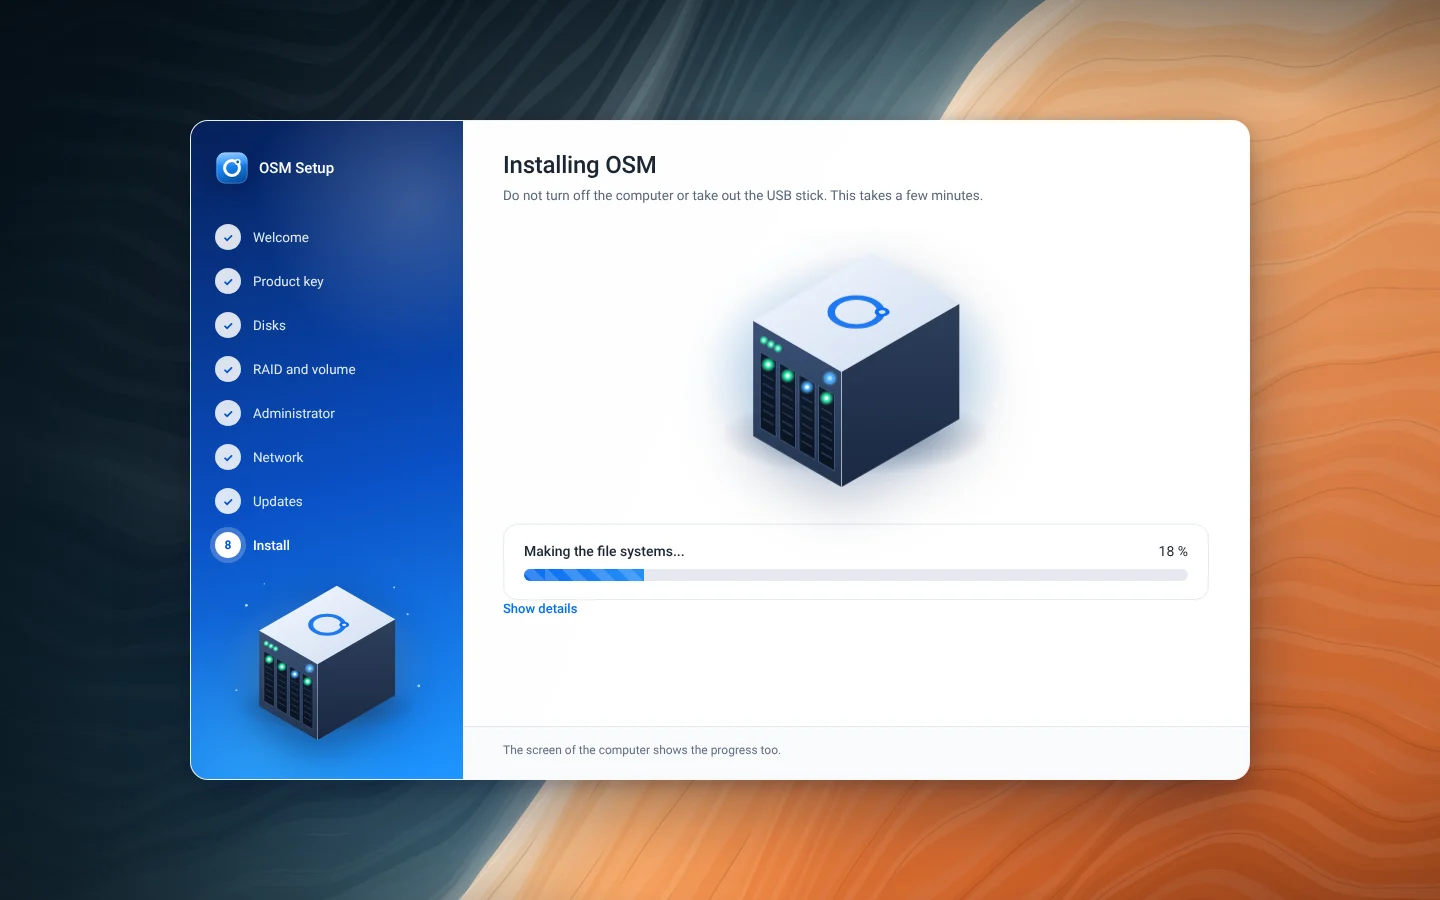Click the footer note about computer screen progress

click(642, 750)
